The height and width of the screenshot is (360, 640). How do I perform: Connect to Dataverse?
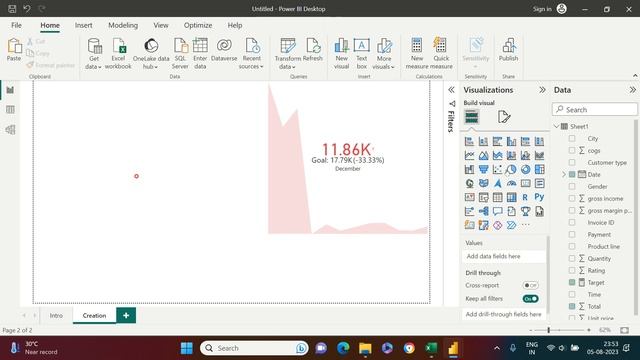[224, 50]
